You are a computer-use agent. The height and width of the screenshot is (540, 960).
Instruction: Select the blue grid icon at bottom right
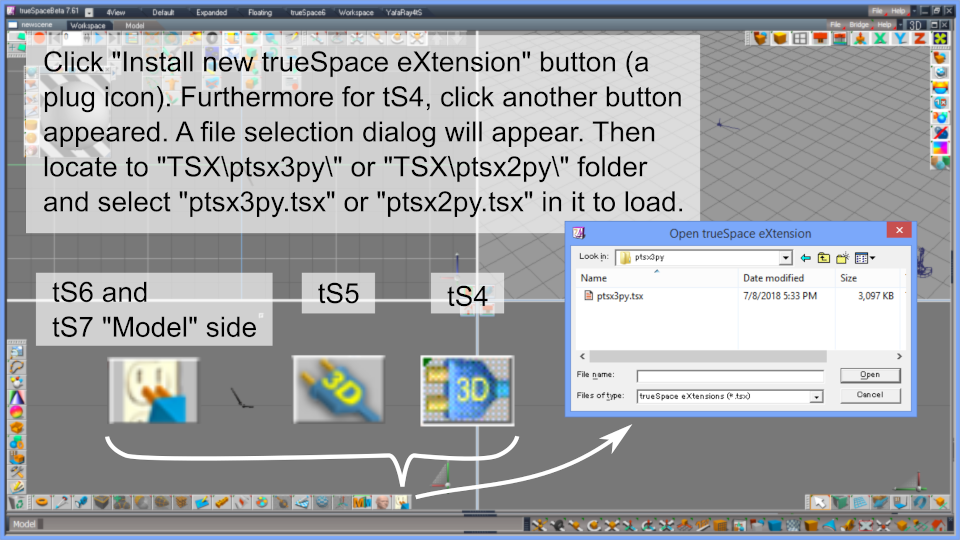[860, 503]
